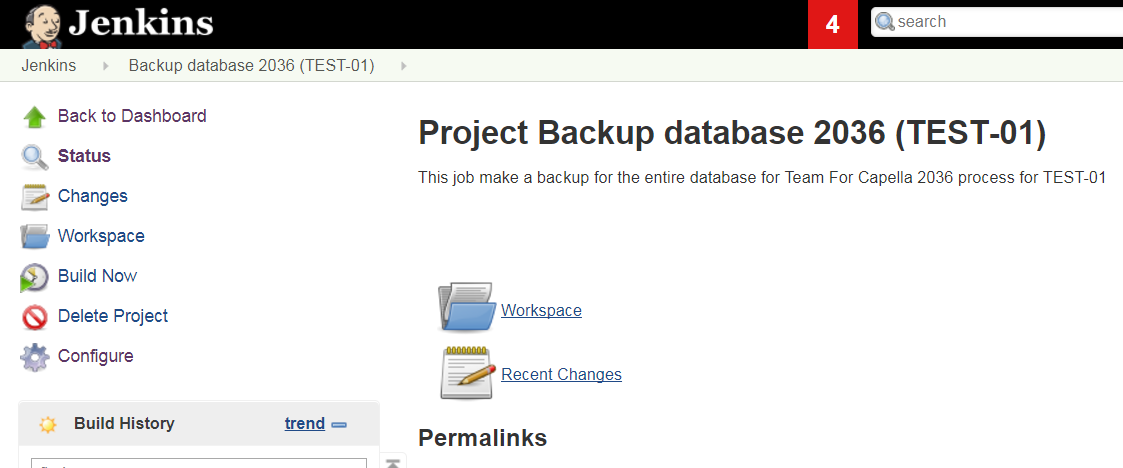Click the large Workspace folder icon
The height and width of the screenshot is (468, 1123).
[x=467, y=307]
